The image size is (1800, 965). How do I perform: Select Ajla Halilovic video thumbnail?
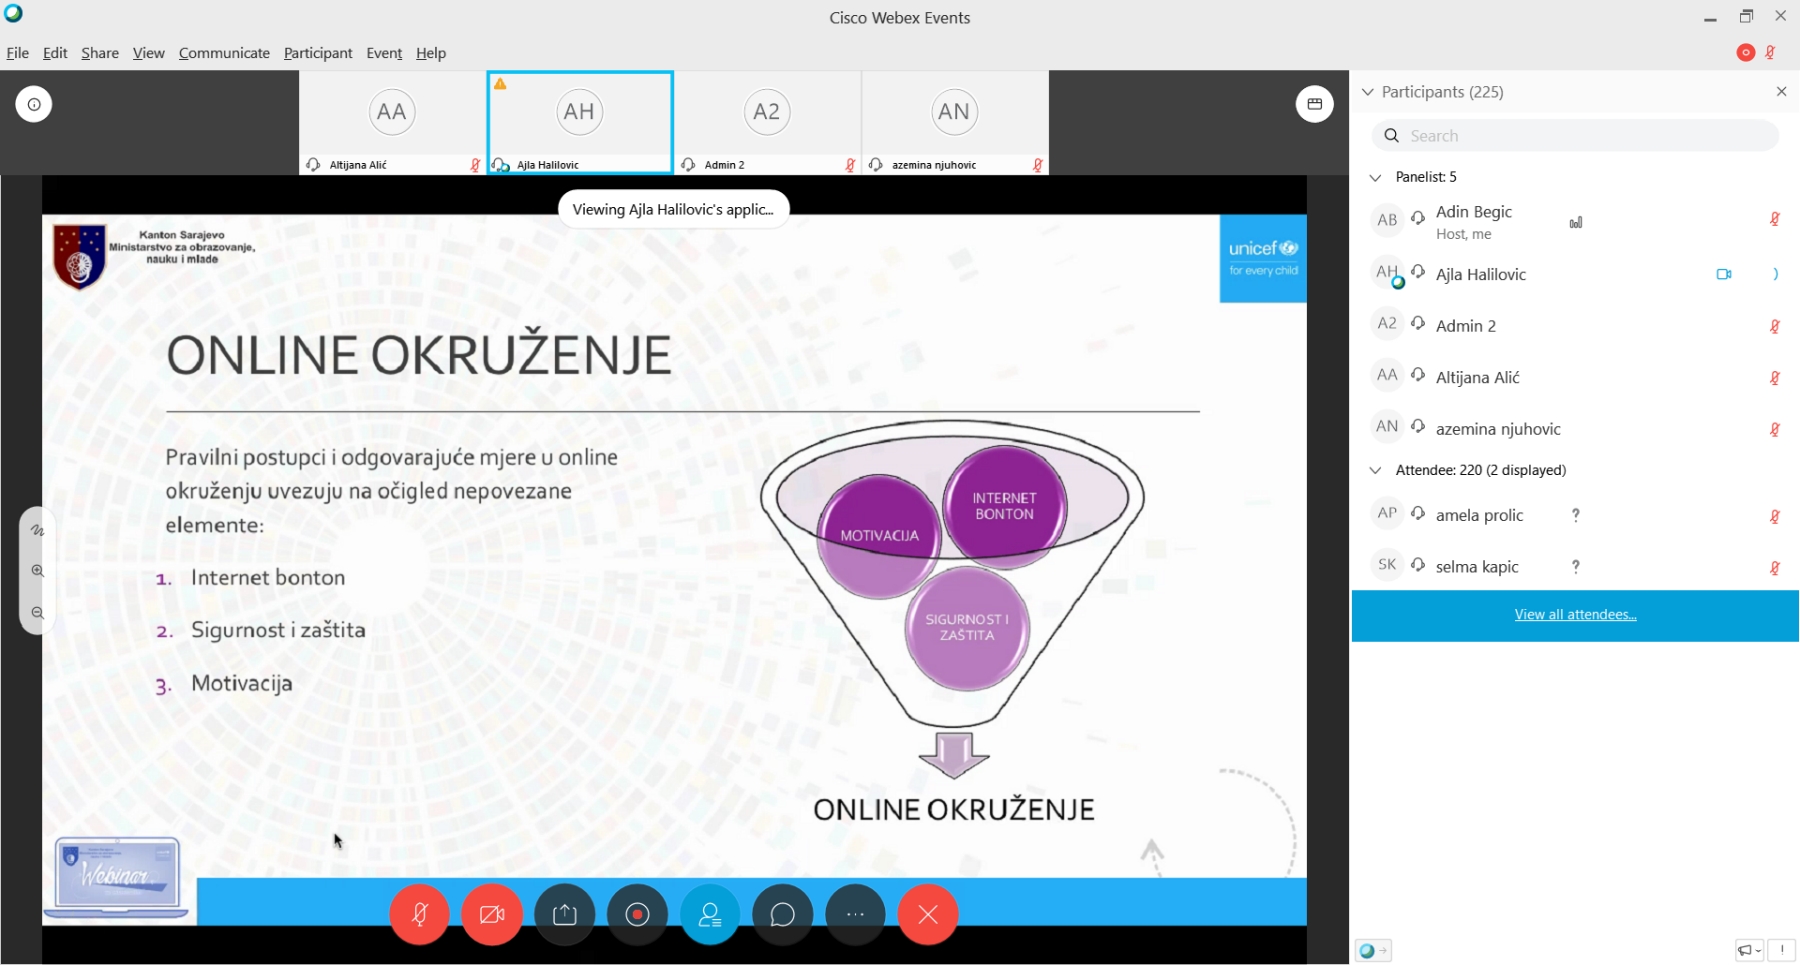(580, 122)
